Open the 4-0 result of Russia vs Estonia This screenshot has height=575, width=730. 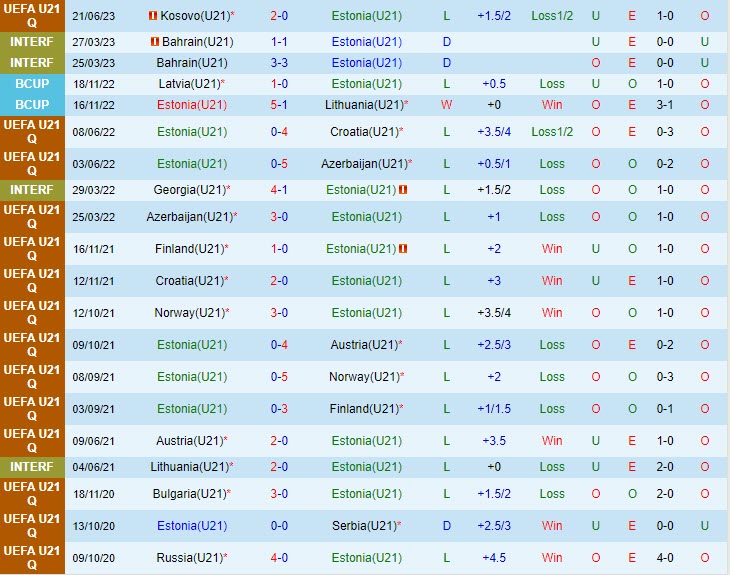pos(279,558)
